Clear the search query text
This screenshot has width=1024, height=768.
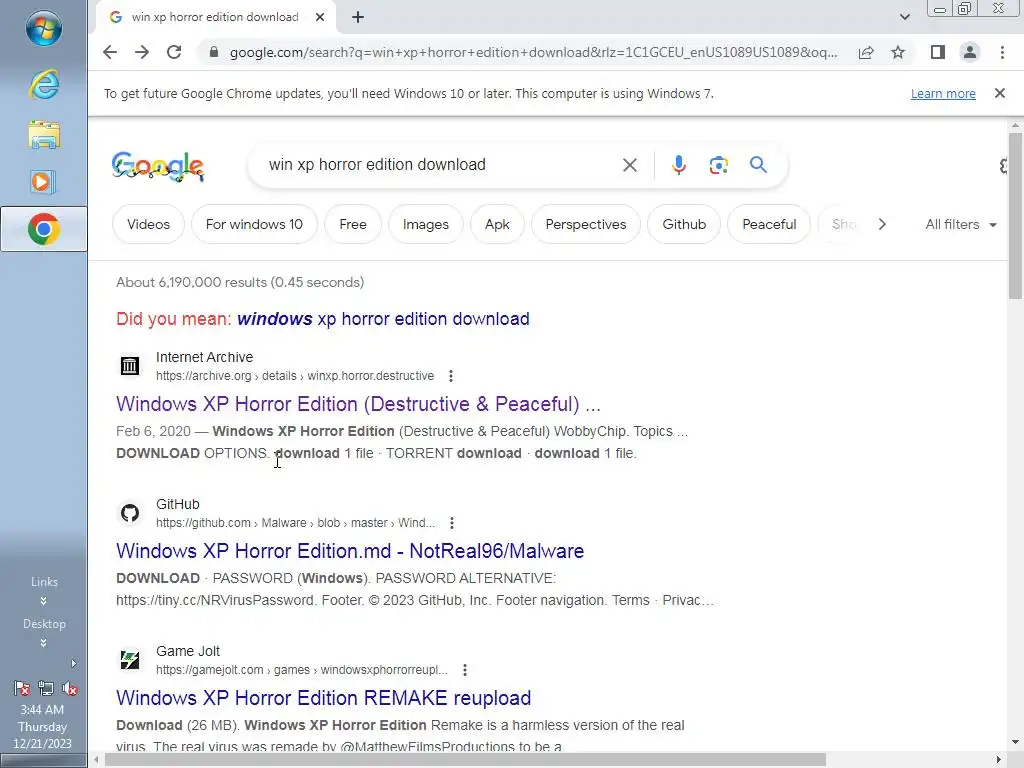coord(630,165)
